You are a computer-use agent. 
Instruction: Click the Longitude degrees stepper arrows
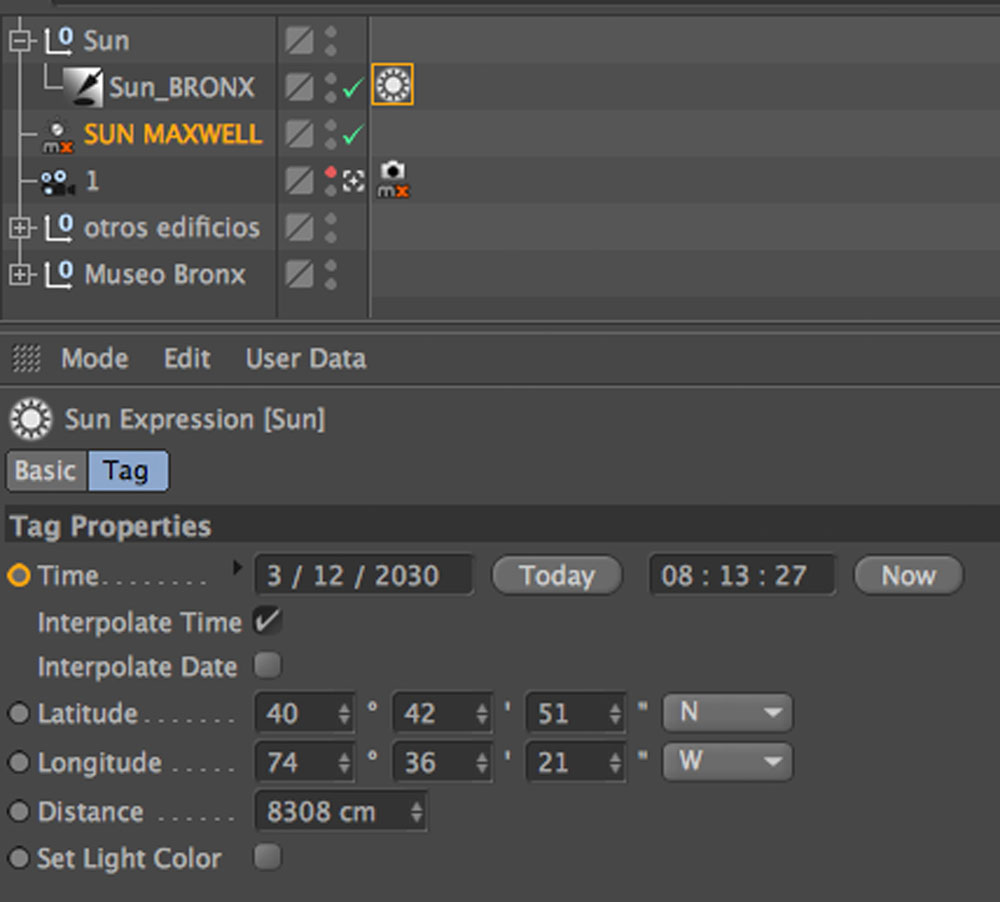(x=344, y=762)
